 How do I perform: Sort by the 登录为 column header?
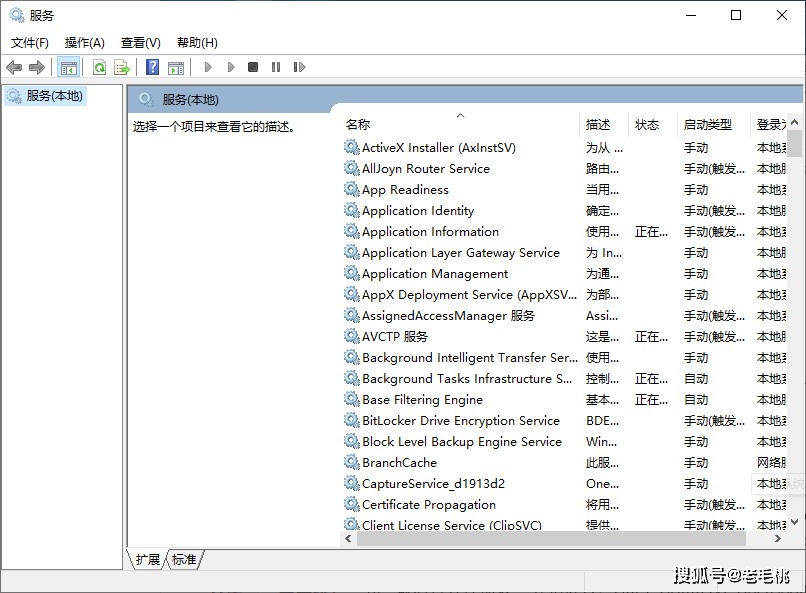[x=769, y=124]
